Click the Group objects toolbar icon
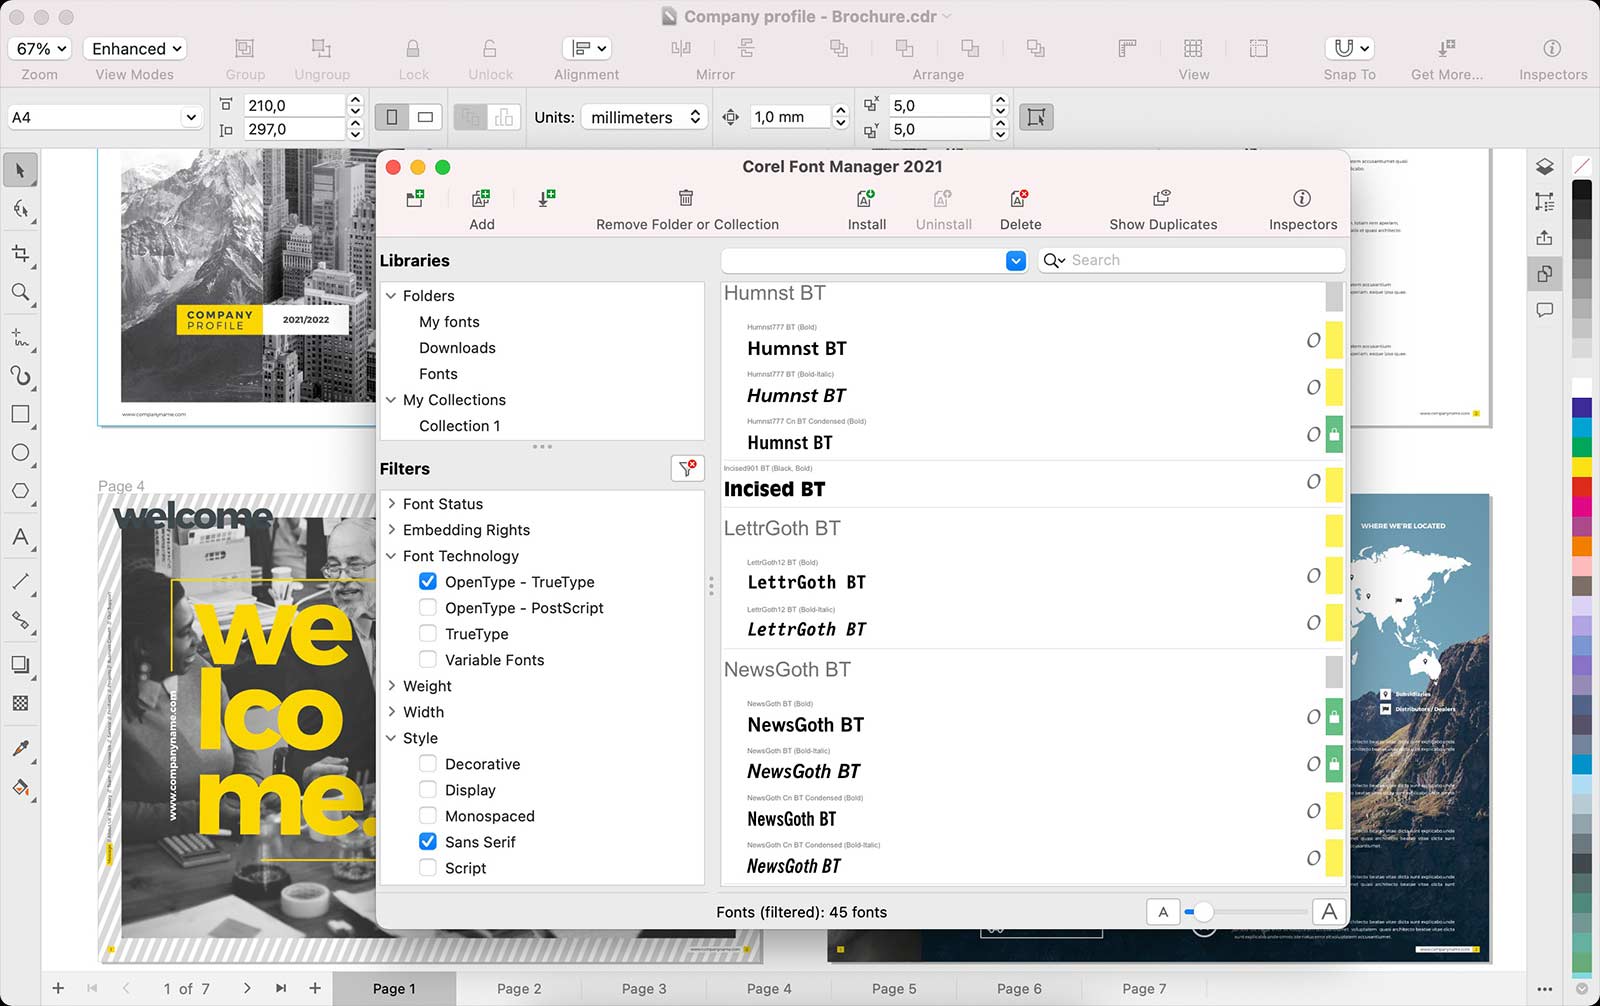Viewport: 1600px width, 1006px height. (x=244, y=48)
